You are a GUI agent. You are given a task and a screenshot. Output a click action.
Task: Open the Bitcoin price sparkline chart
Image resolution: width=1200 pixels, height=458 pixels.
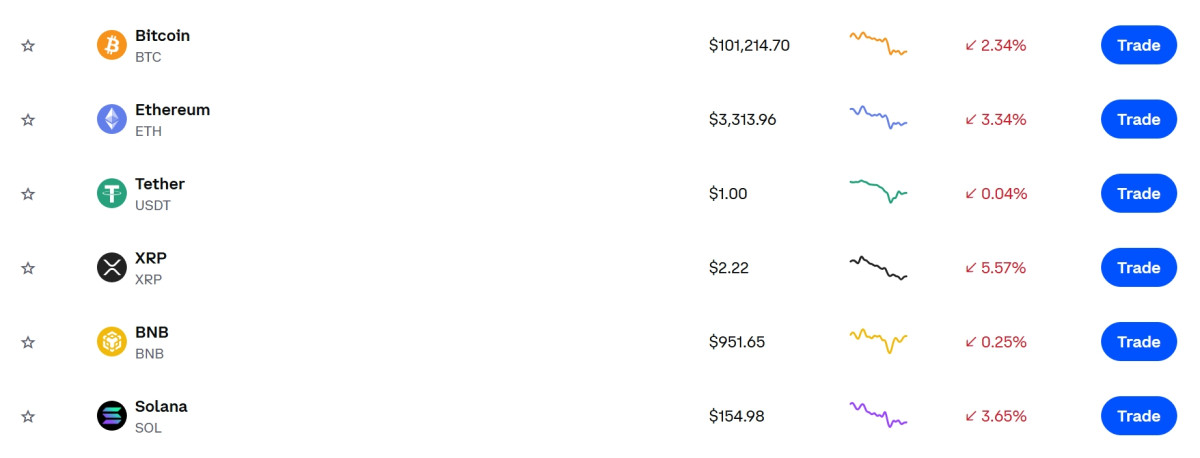pyautogui.click(x=878, y=43)
